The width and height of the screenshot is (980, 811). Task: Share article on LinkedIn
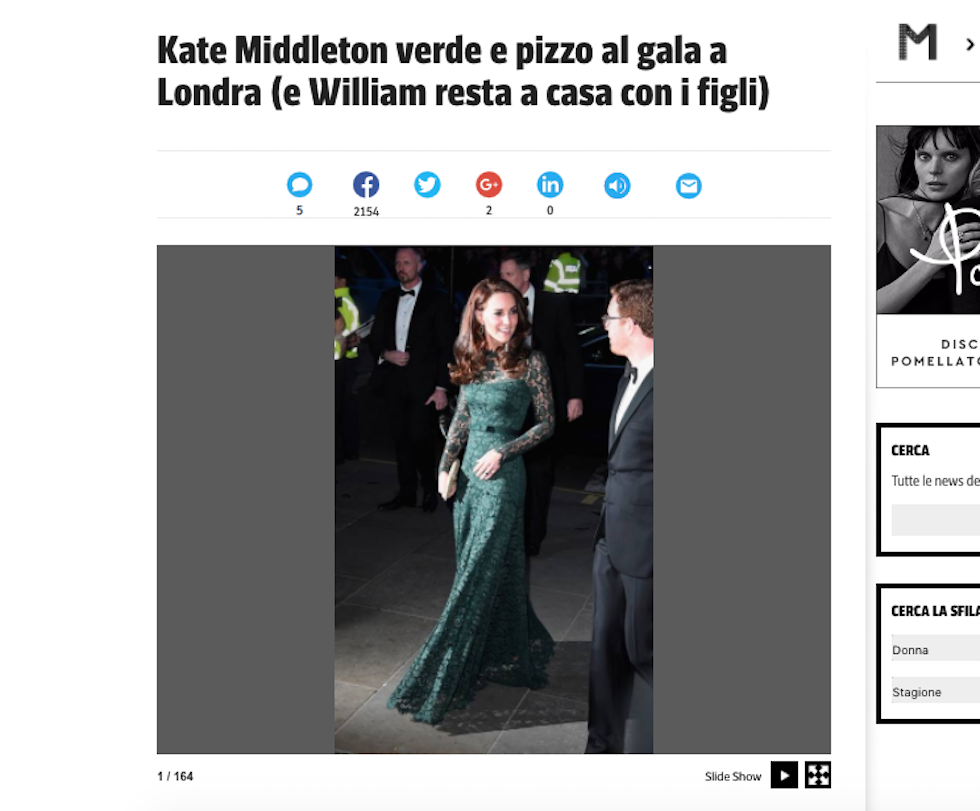[550, 185]
